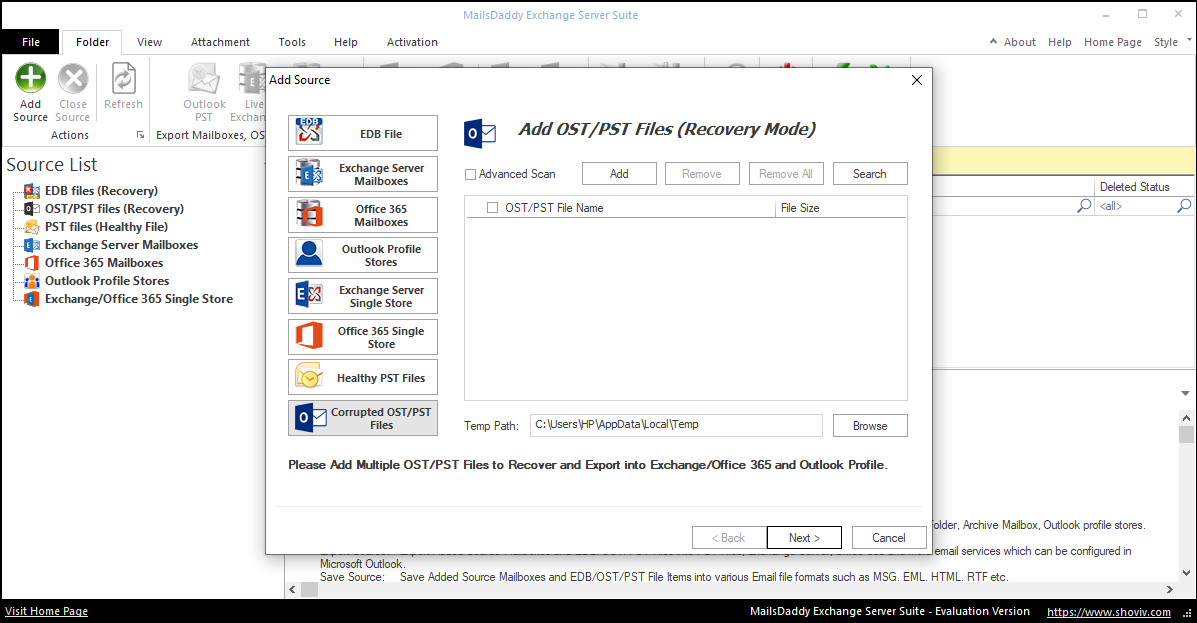Click the vertical scrollbar up arrow
Viewport: 1197px width, 623px height.
(x=1186, y=418)
